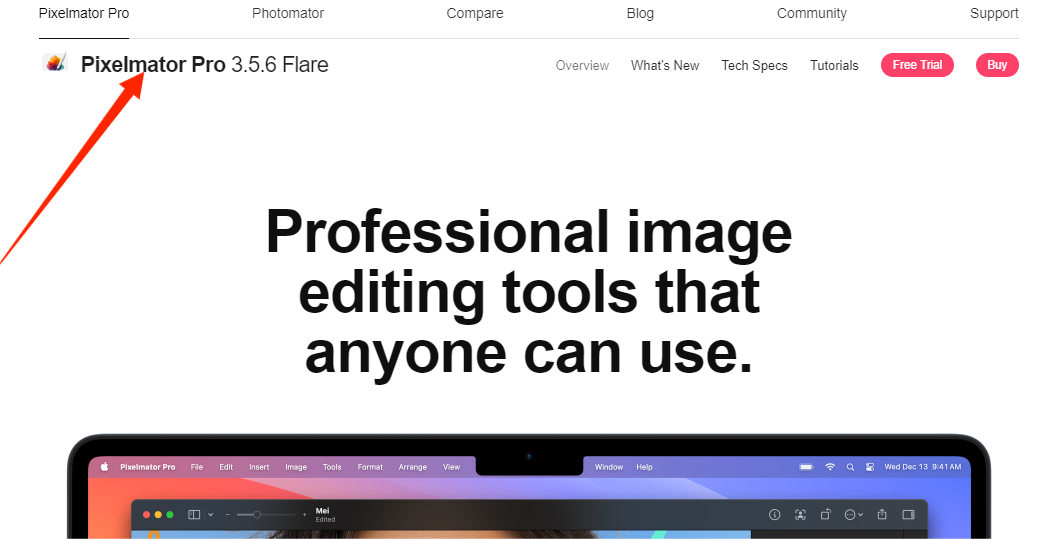Open the Image menu in the mockup

point(296,467)
